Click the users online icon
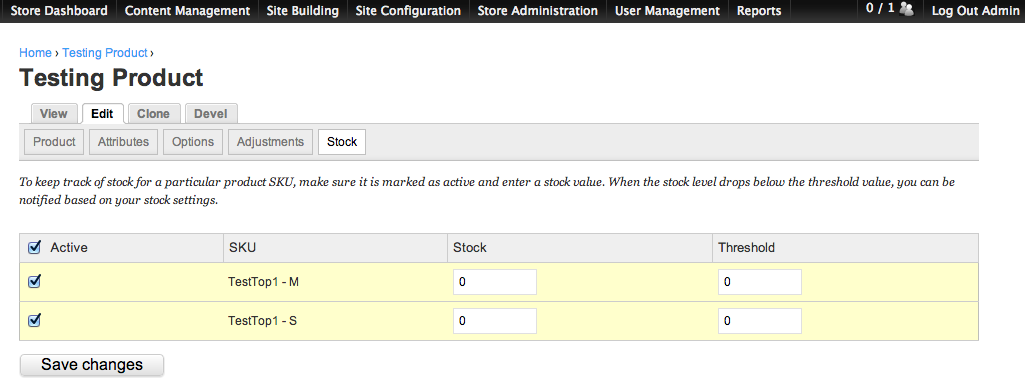The height and width of the screenshot is (384, 1025). [906, 9]
